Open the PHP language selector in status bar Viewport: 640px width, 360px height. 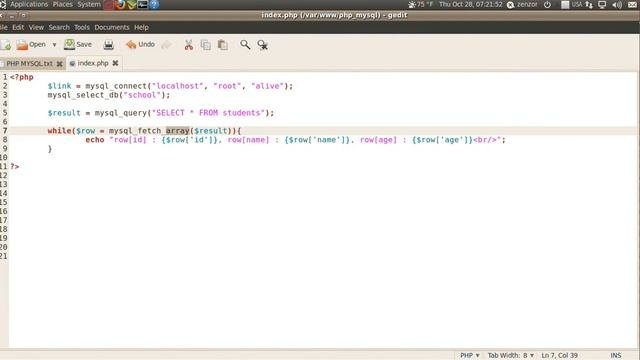pyautogui.click(x=470, y=356)
